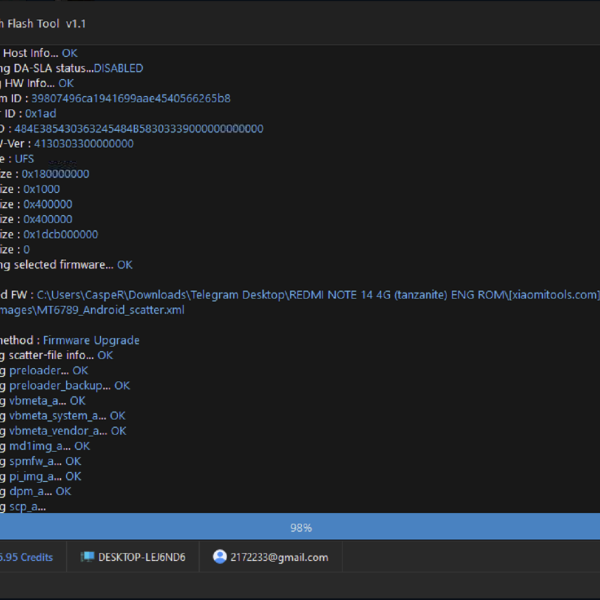
Task: Click the vbmeta_system_a log line
Action: 63,416
